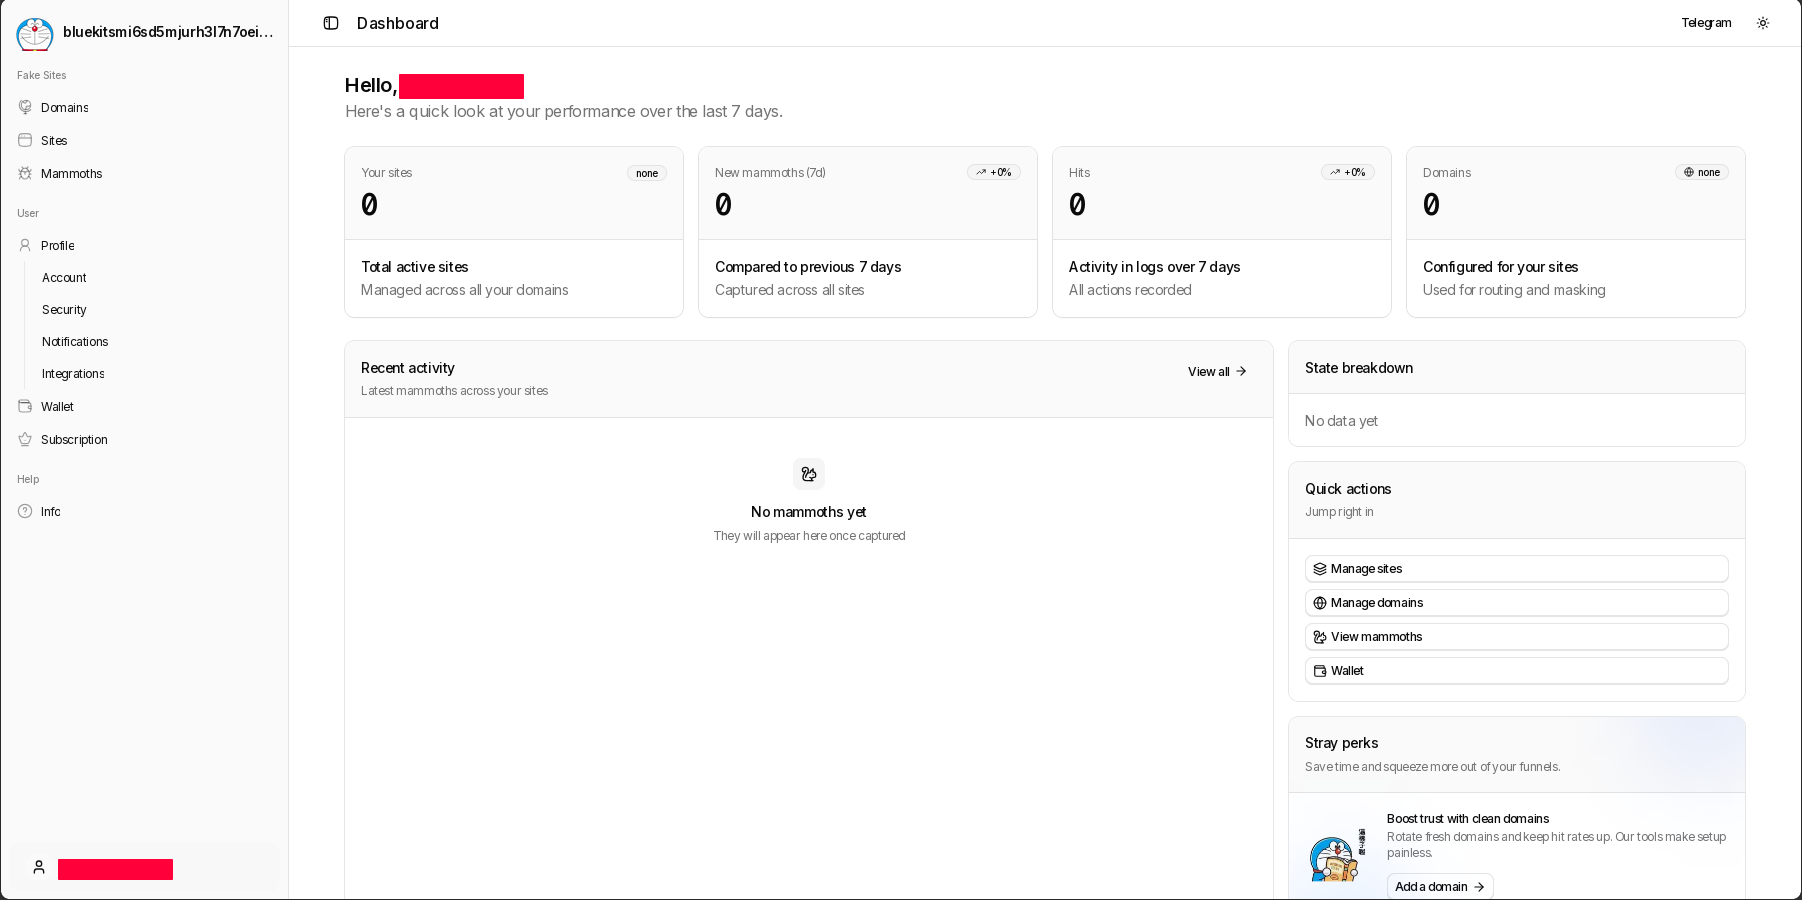Screen dimensions: 1802x900
Task: Open the Account subpage
Action: tap(64, 278)
